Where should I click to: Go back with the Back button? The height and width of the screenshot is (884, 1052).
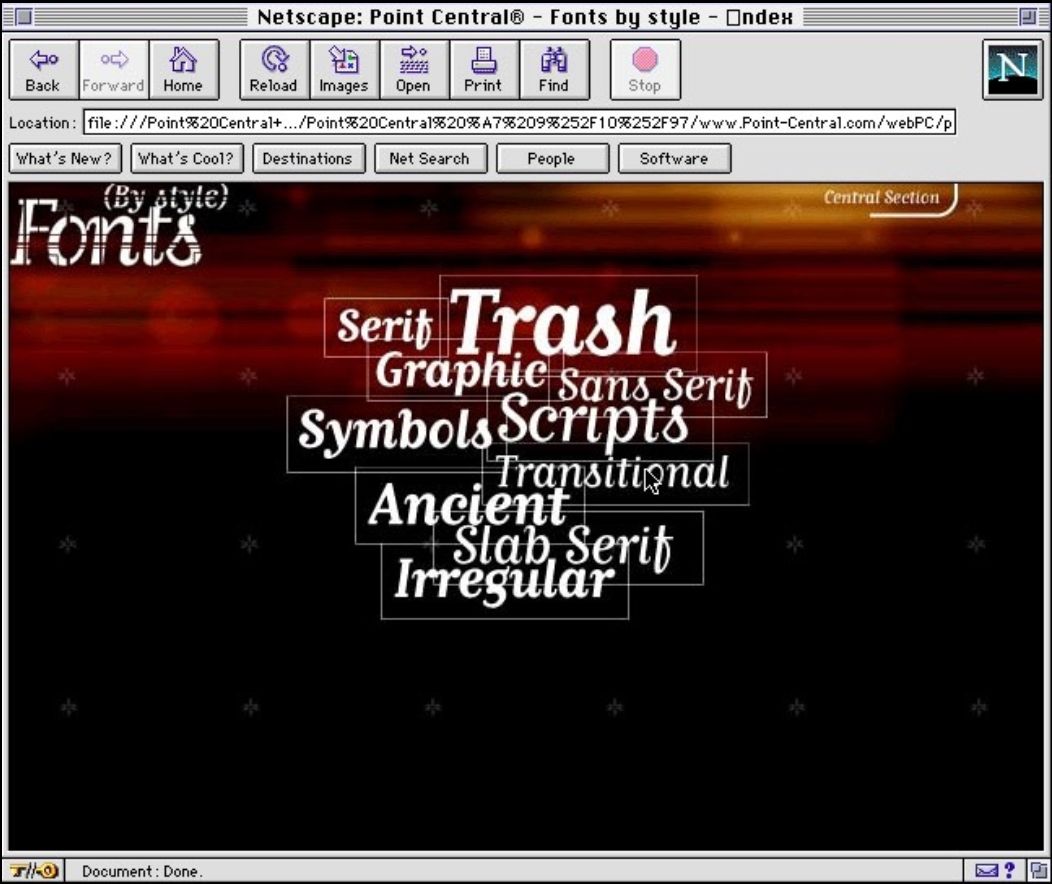44,70
